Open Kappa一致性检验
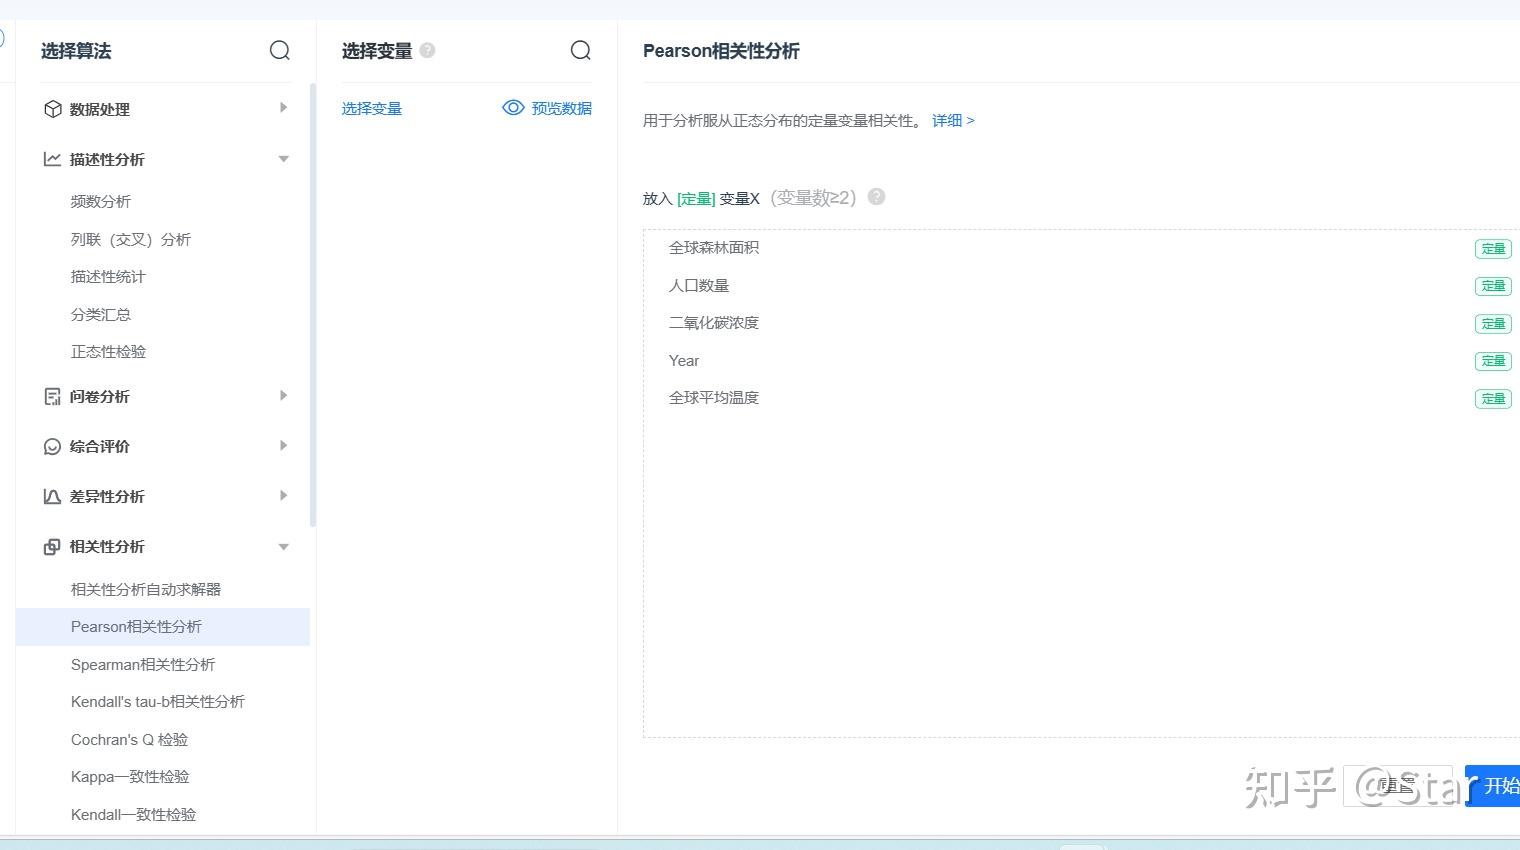The height and width of the screenshot is (850, 1520). tap(130, 777)
